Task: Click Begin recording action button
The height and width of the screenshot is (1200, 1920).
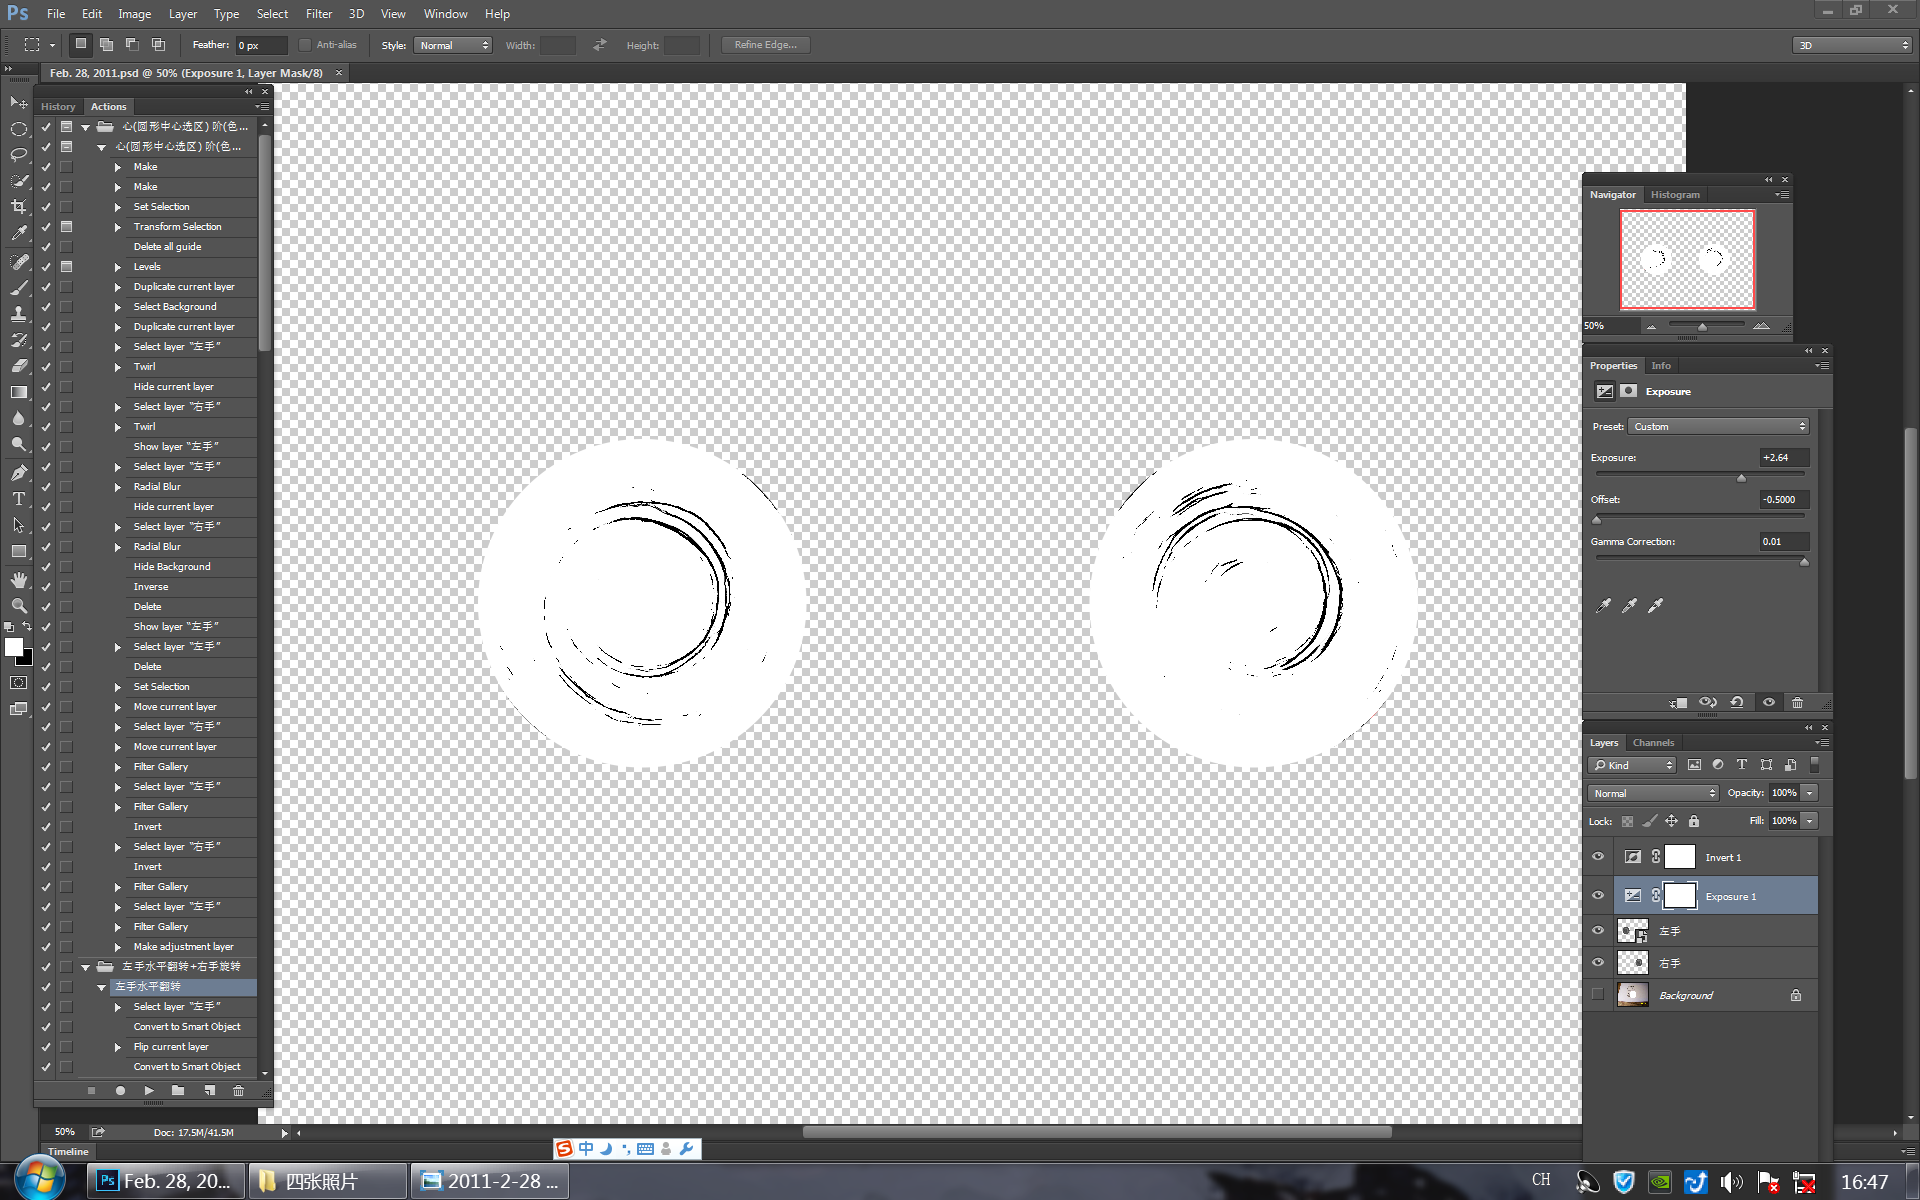Action: [120, 1091]
